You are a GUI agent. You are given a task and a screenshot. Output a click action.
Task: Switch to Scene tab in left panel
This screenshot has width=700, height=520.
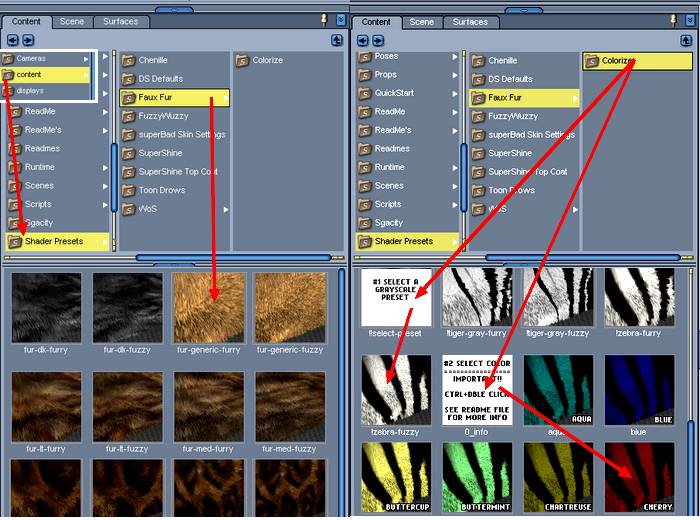(x=72, y=21)
